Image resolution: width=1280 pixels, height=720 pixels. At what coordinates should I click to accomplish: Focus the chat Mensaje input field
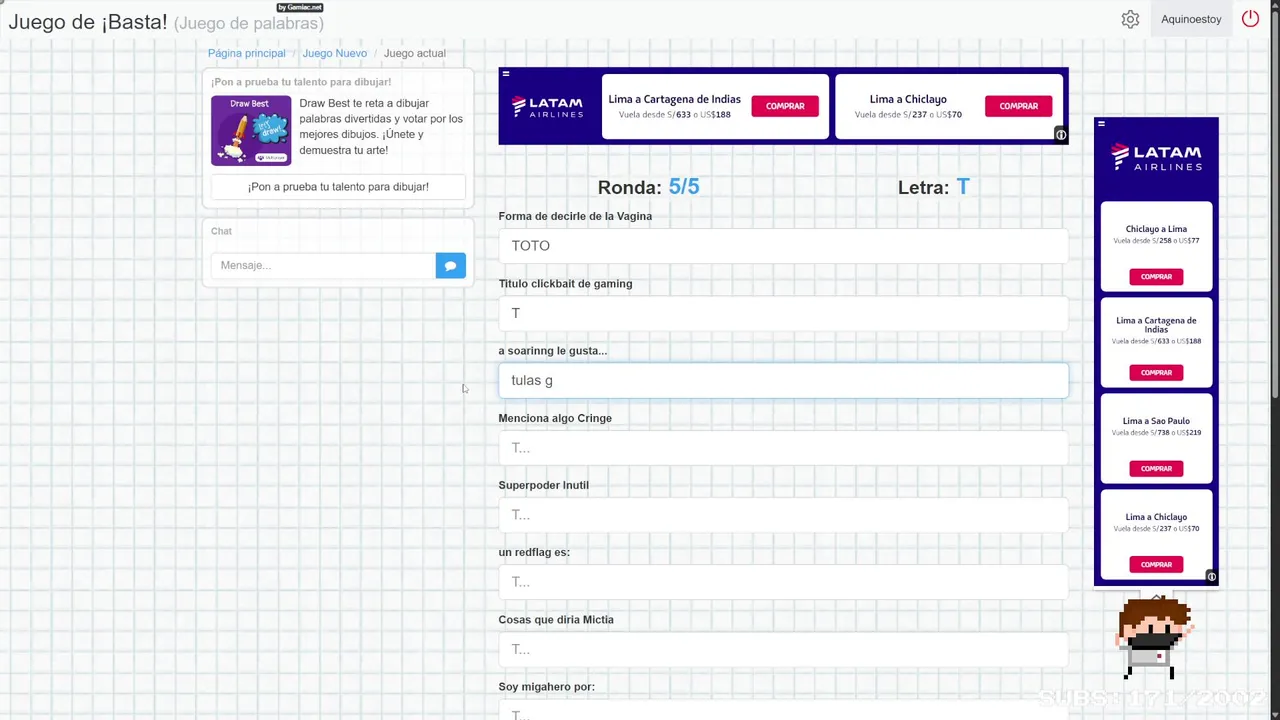(323, 265)
